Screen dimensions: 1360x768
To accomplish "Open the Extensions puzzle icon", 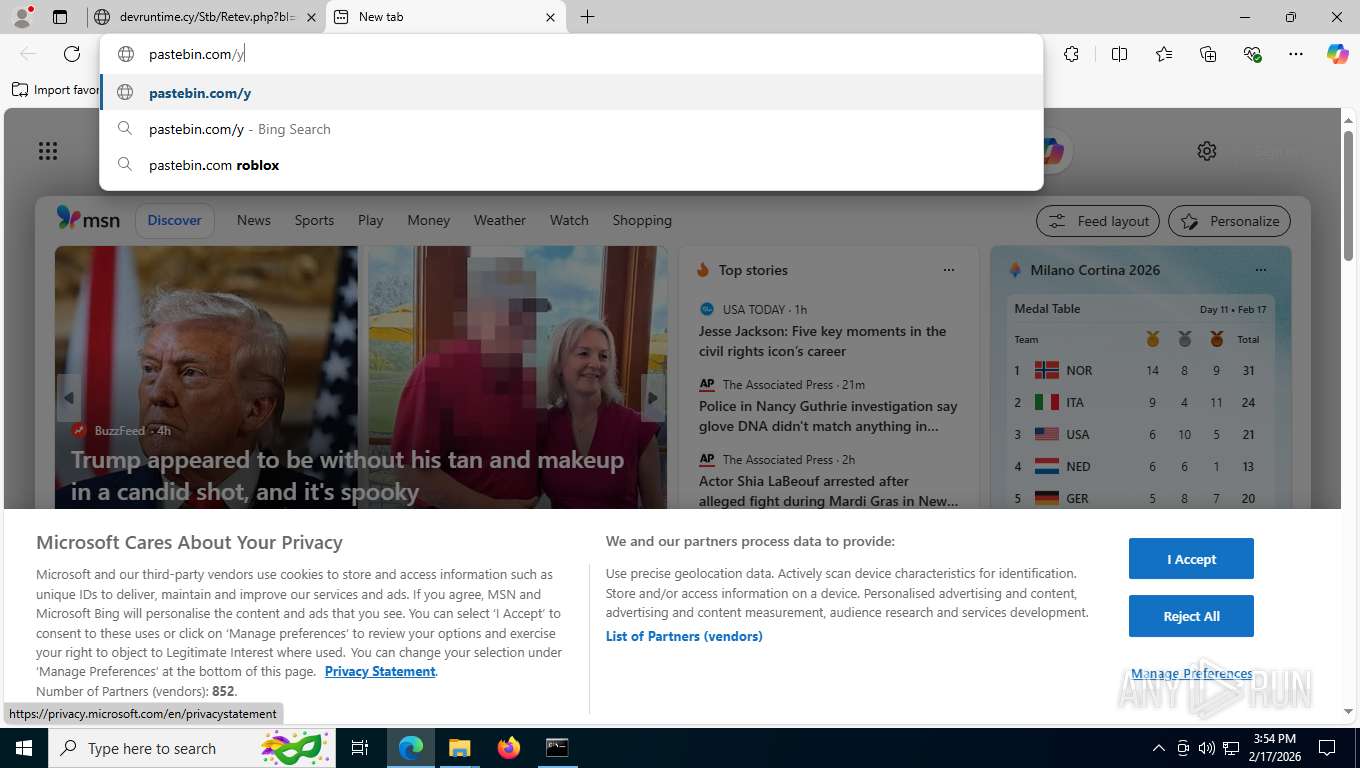I will coord(1072,54).
